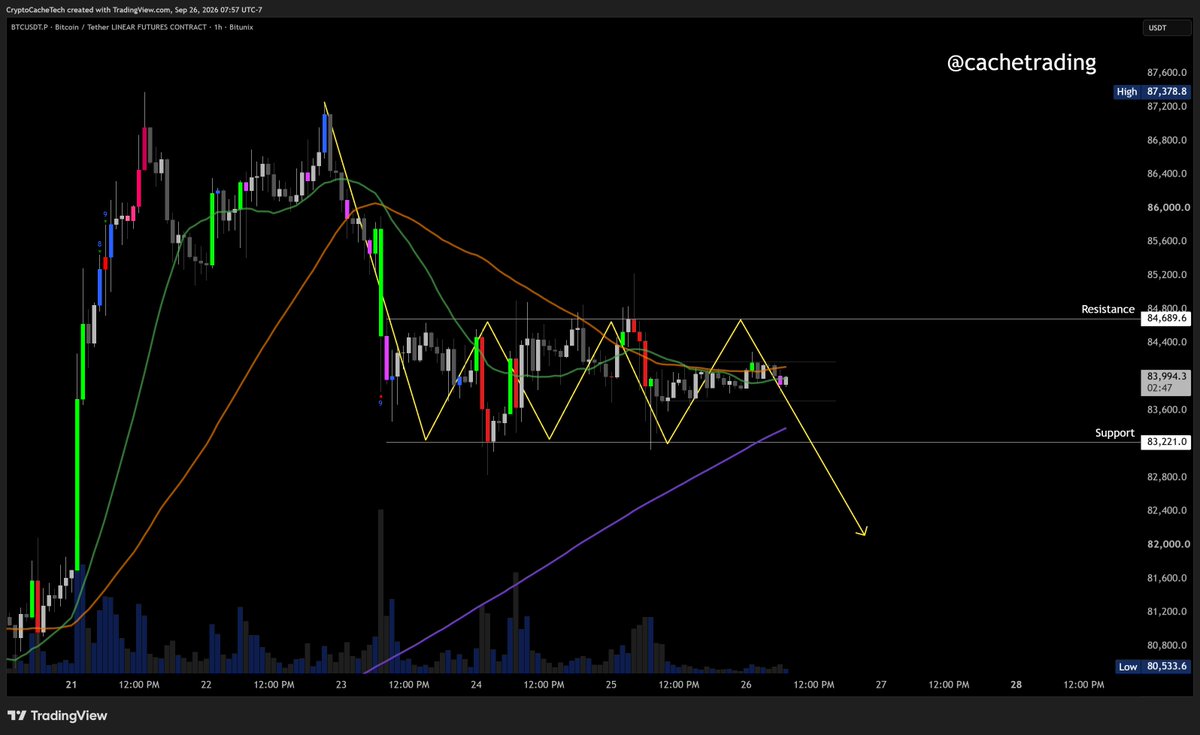Click the 85,600.0 price axis value
The height and width of the screenshot is (735, 1200).
pyautogui.click(x=1167, y=241)
